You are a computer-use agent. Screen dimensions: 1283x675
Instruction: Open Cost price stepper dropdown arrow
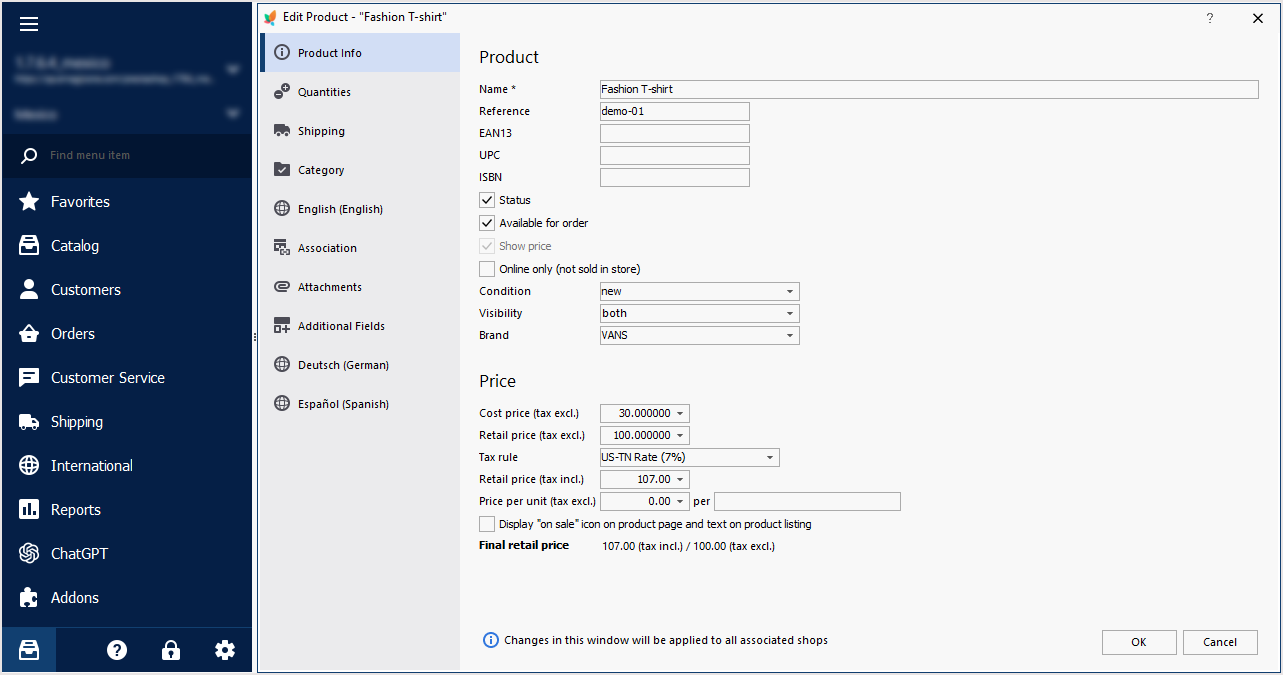681,414
